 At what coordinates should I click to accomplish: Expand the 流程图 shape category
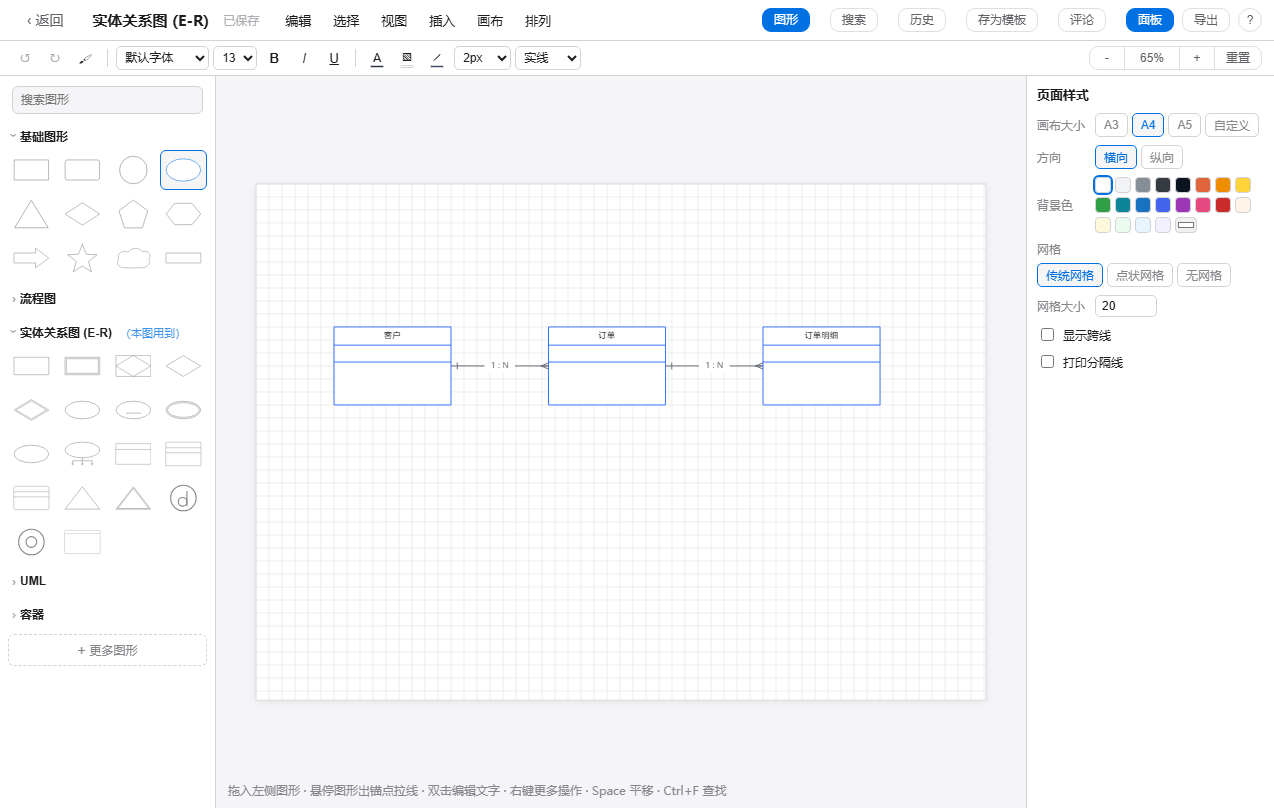pos(38,298)
